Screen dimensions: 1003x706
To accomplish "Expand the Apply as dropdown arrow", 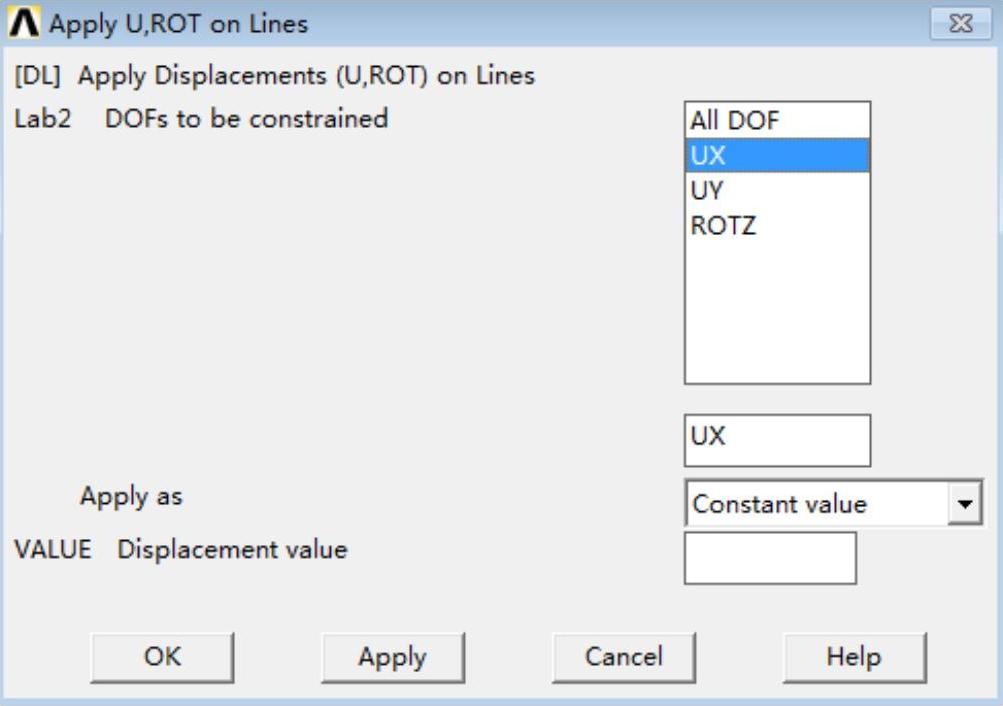I will click(x=964, y=504).
